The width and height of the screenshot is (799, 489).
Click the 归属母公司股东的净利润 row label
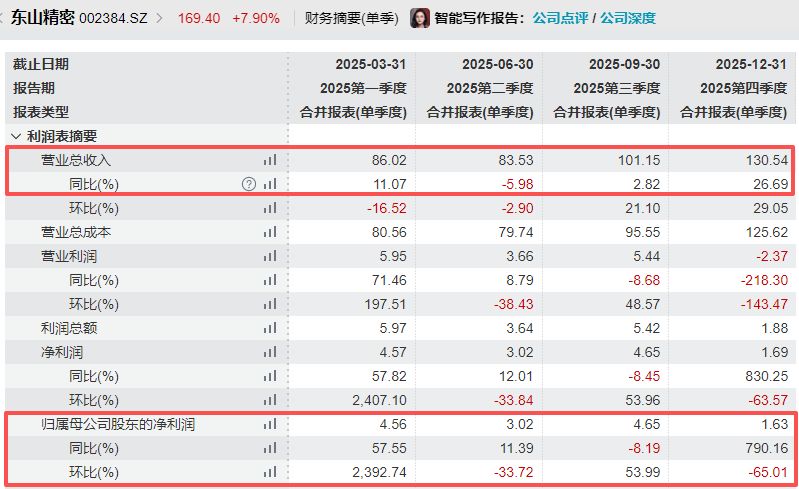[x=118, y=424]
